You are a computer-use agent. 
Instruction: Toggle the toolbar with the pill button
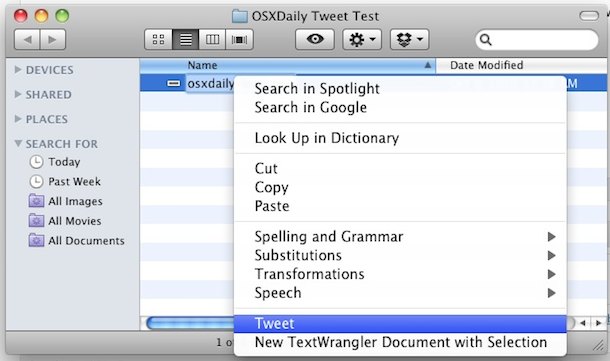pyautogui.click(x=589, y=16)
